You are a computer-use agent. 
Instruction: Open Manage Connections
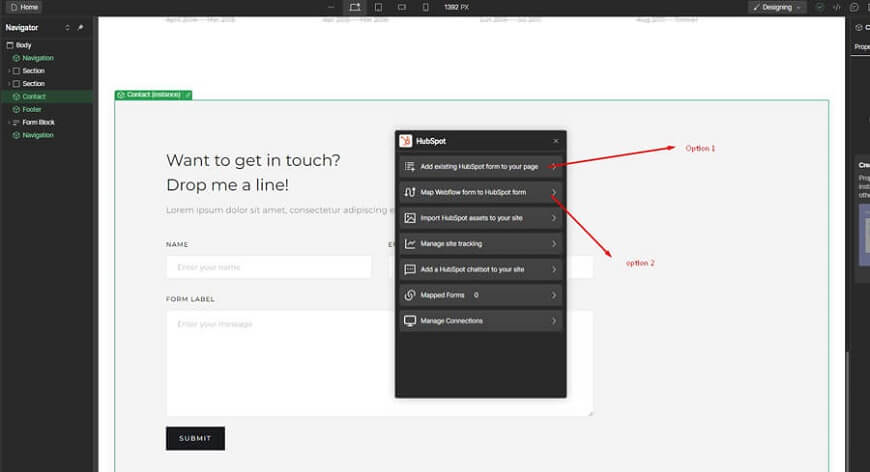click(x=480, y=321)
